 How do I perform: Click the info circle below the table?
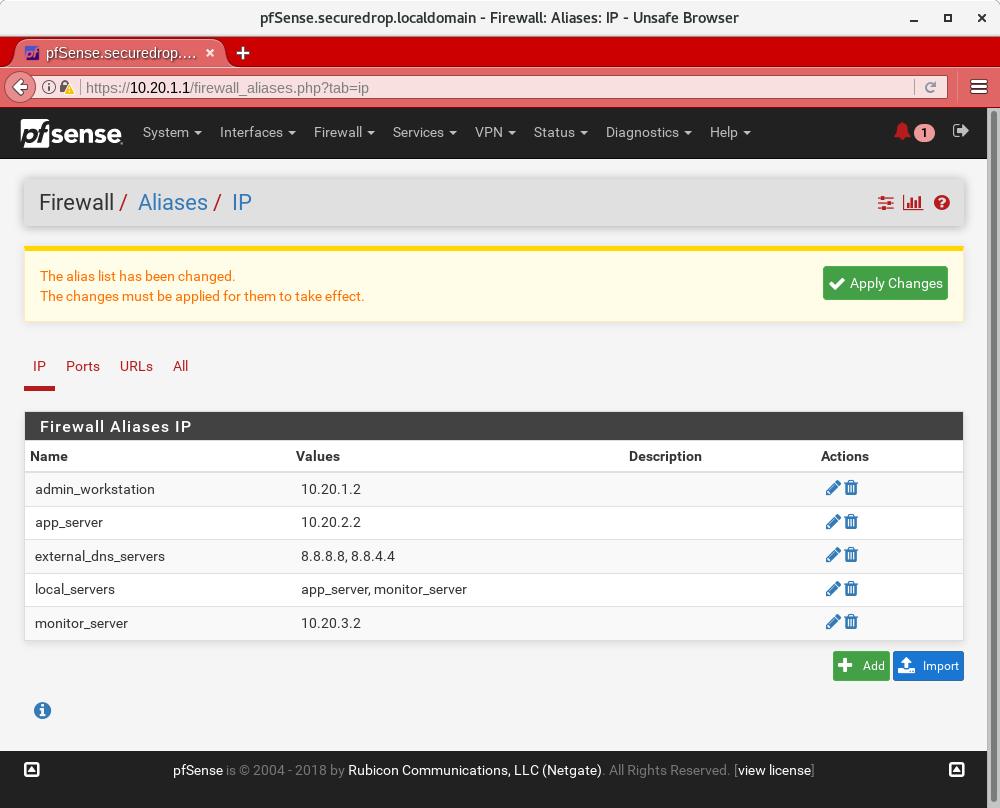[42, 710]
